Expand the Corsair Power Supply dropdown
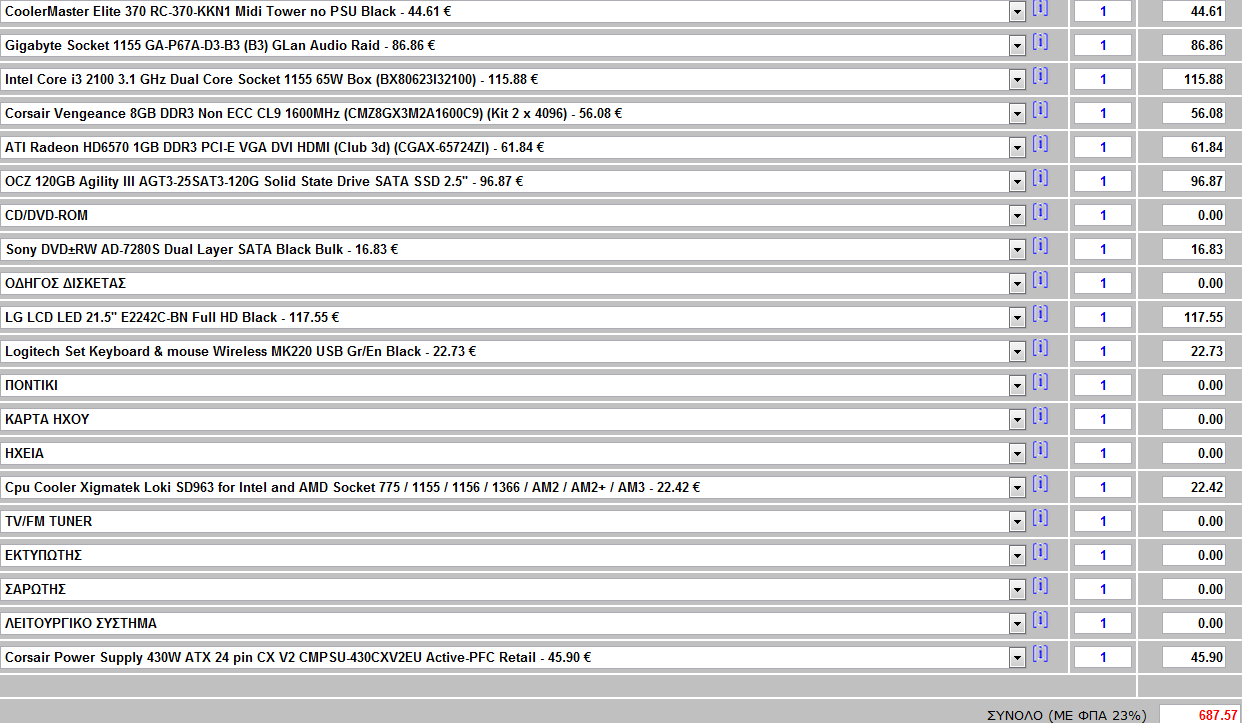The width and height of the screenshot is (1242, 723). point(1018,658)
